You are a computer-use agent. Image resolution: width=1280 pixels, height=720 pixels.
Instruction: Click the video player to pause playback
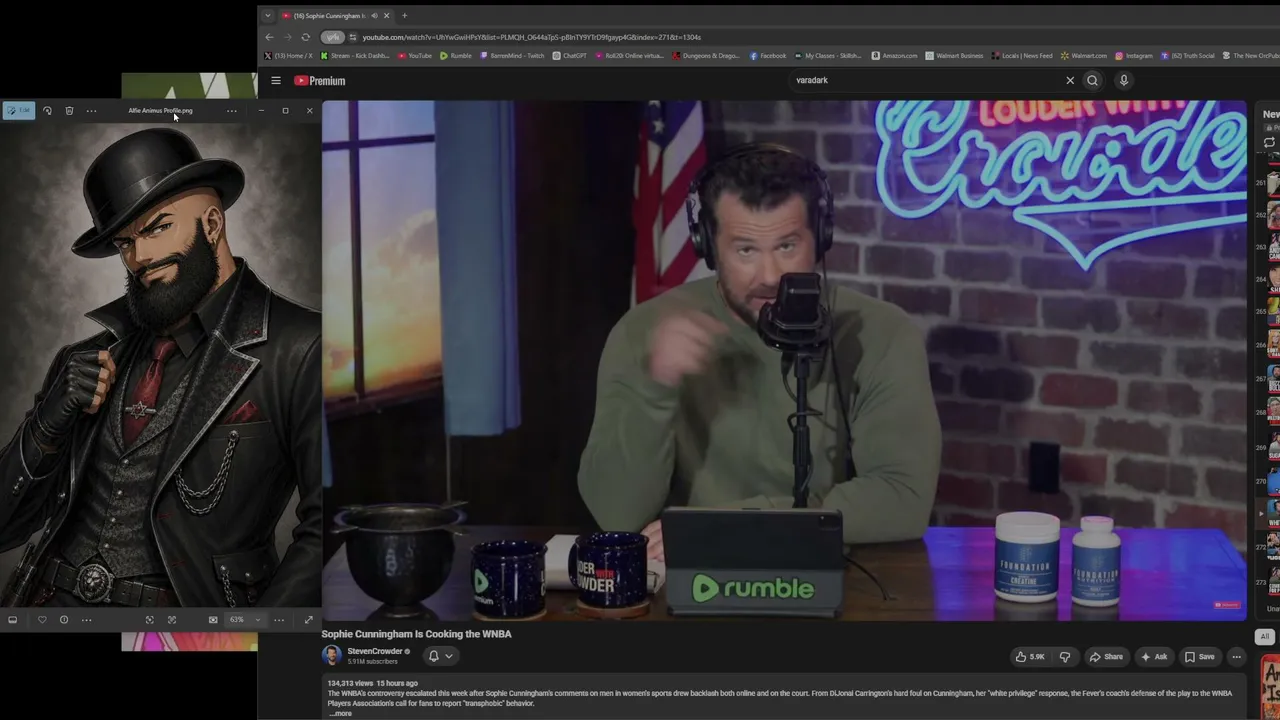click(x=784, y=360)
